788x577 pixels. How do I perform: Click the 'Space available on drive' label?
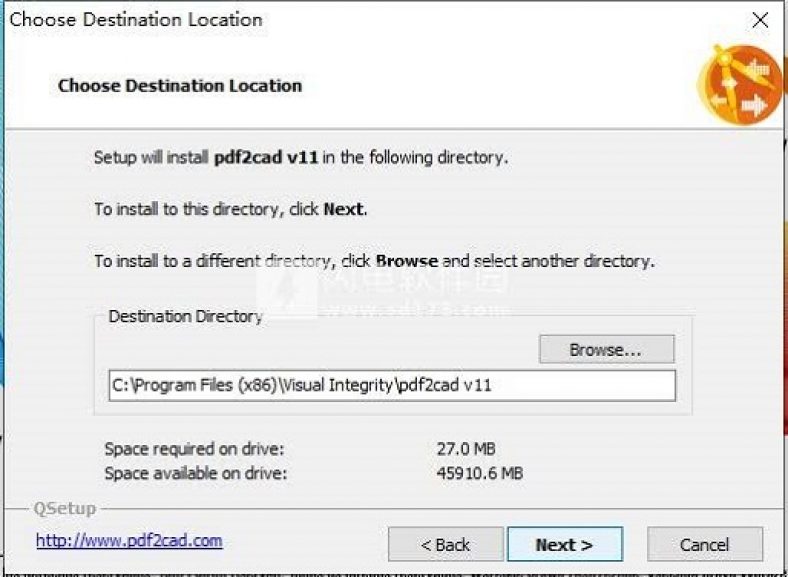(x=195, y=472)
